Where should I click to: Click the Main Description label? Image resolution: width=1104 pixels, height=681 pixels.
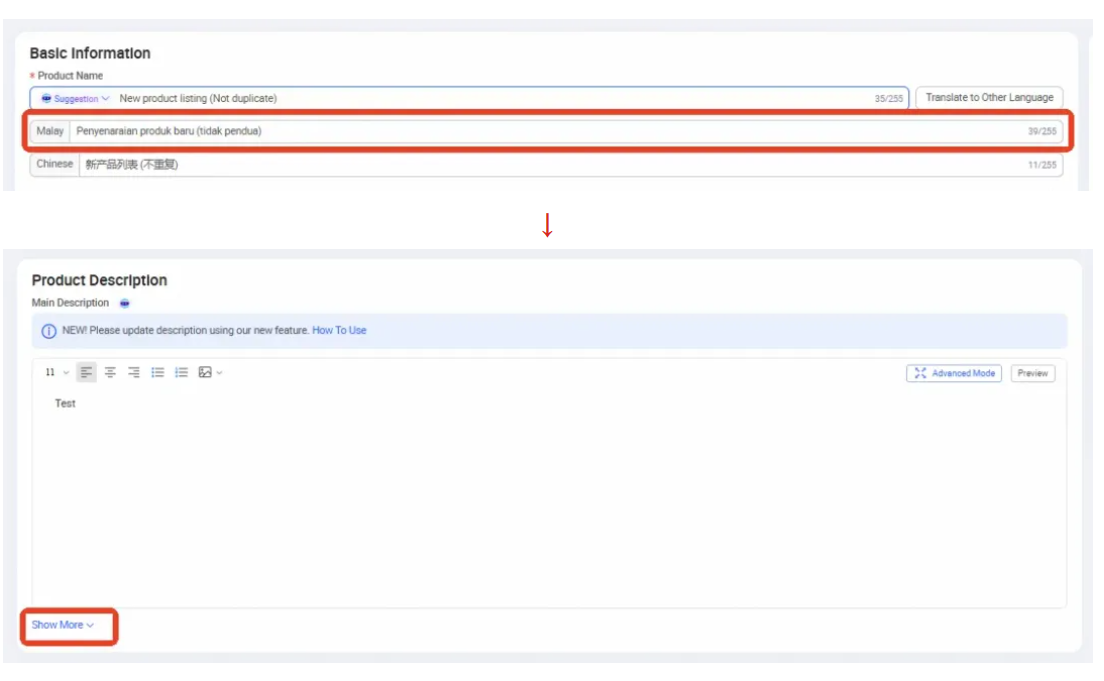70,303
